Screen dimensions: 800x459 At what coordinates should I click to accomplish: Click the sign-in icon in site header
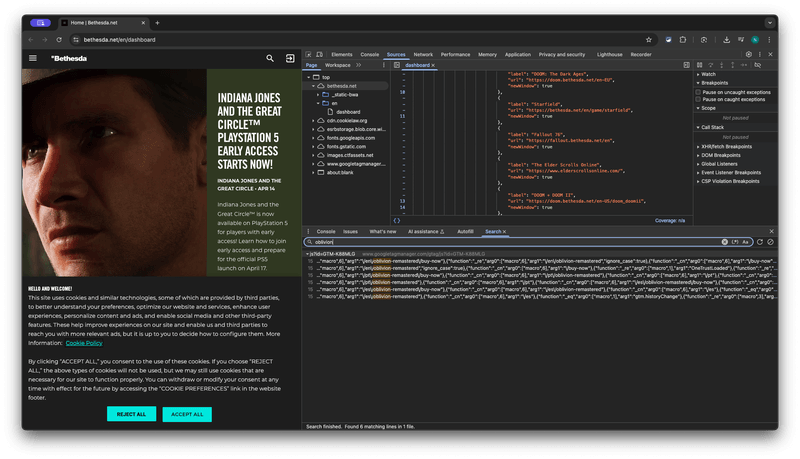point(290,59)
